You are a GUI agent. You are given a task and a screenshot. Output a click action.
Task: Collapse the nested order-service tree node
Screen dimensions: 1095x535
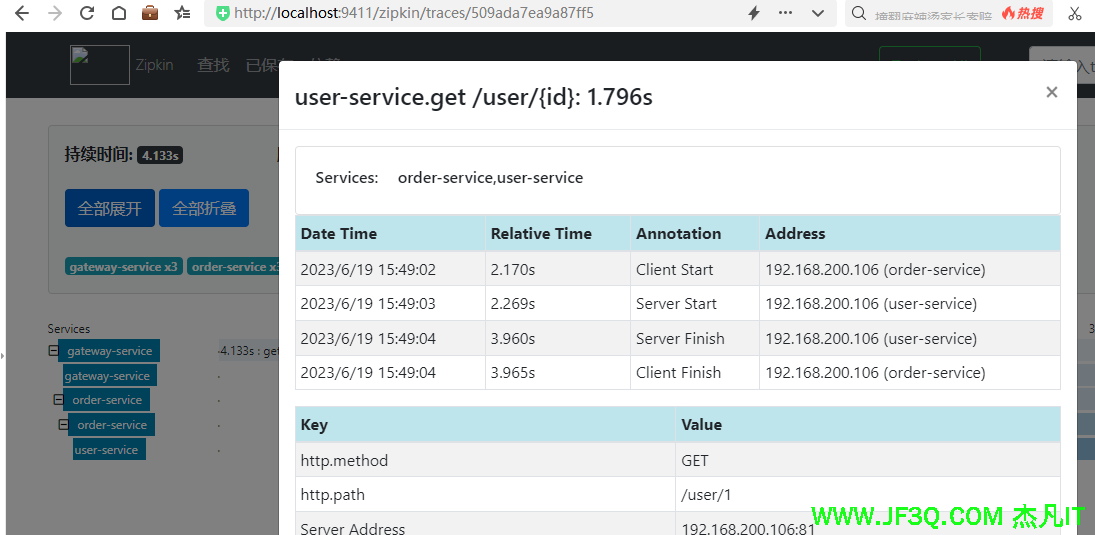(63, 425)
